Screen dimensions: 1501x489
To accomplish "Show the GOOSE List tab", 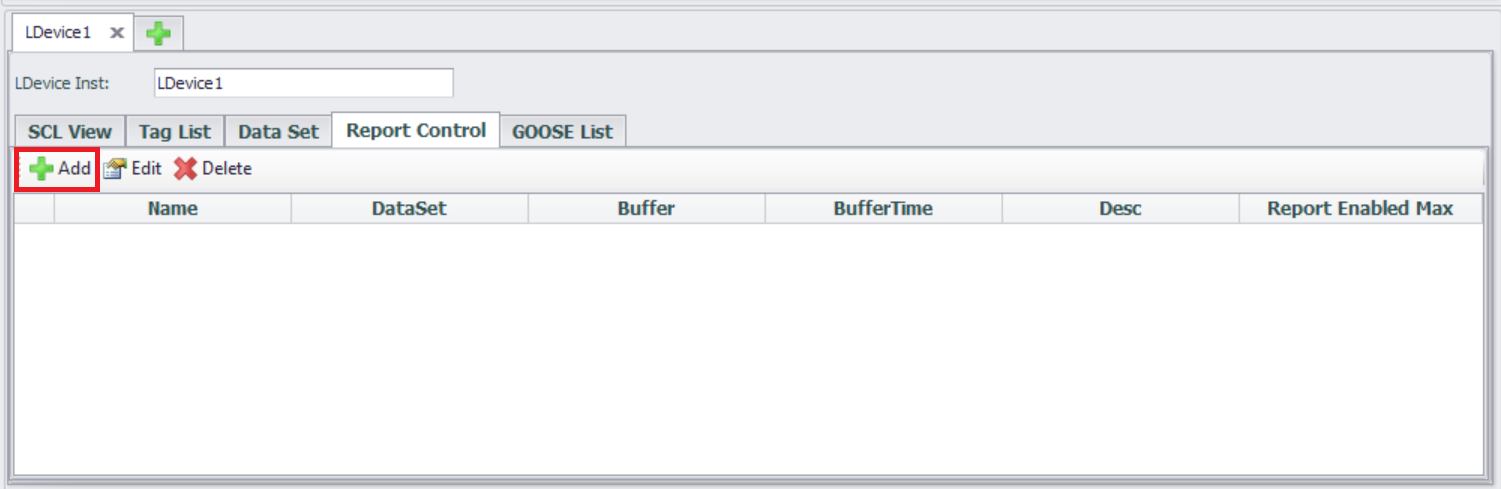I will (562, 132).
